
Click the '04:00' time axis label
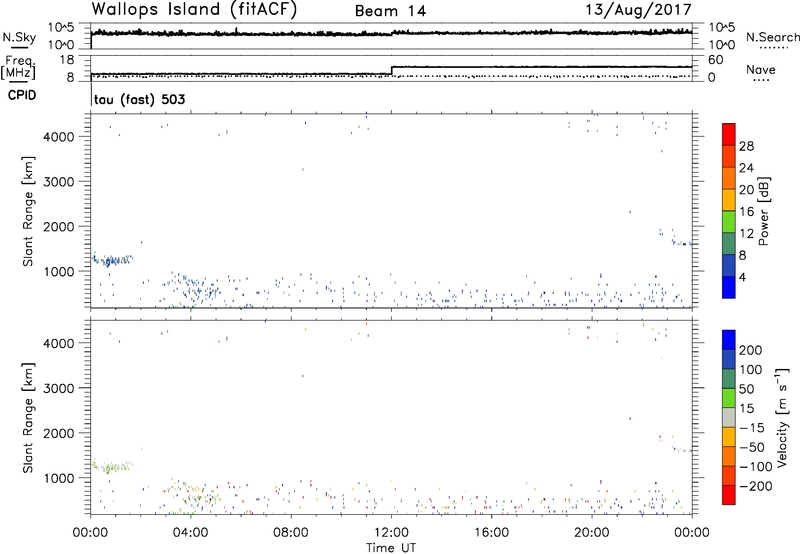click(190, 533)
